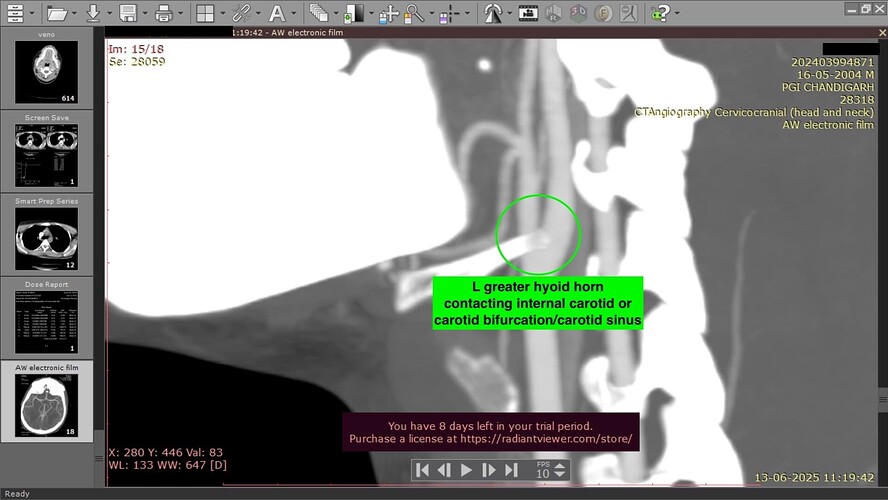Jump to last frame in cine controls
Screen dimensions: 888x500
(511, 470)
